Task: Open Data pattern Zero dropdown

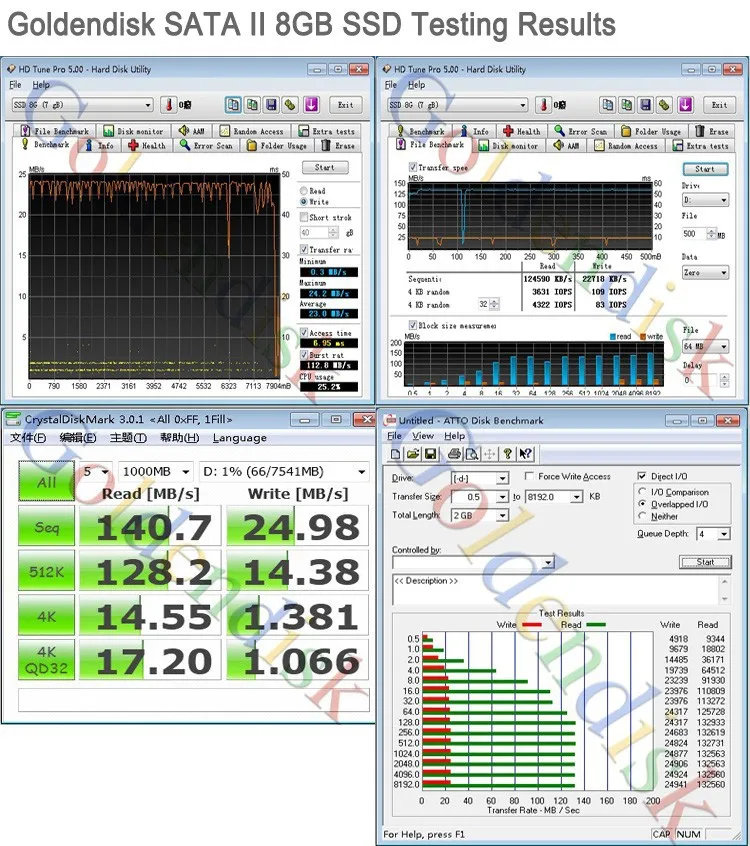Action: 705,272
